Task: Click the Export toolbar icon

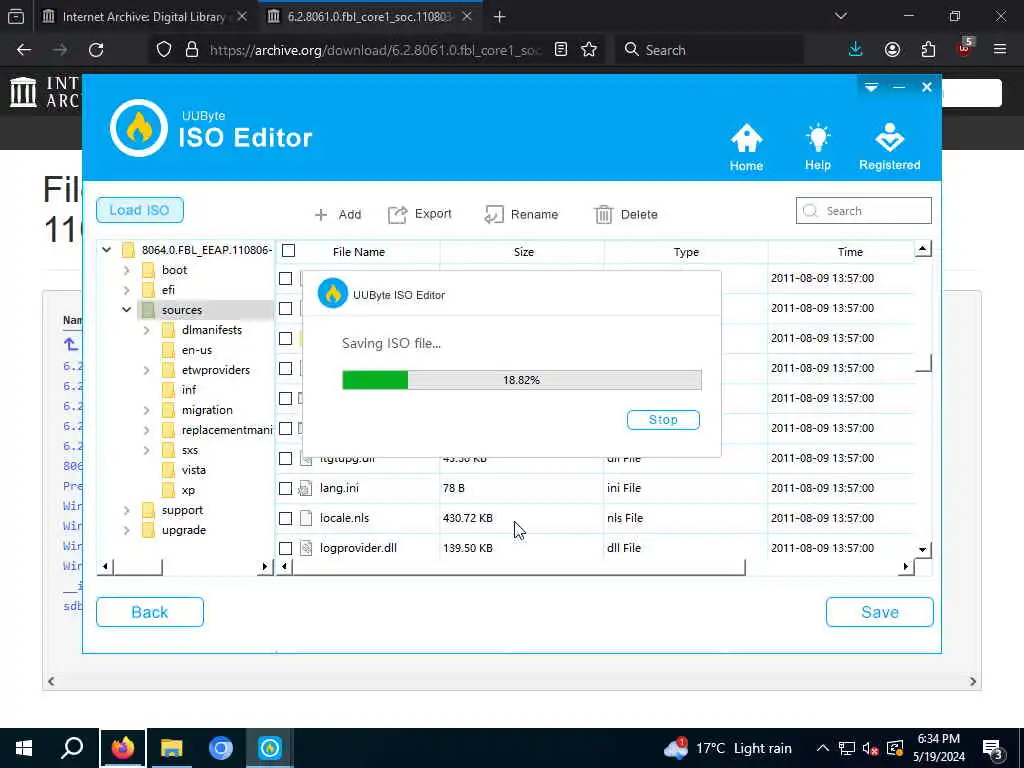Action: 397,214
